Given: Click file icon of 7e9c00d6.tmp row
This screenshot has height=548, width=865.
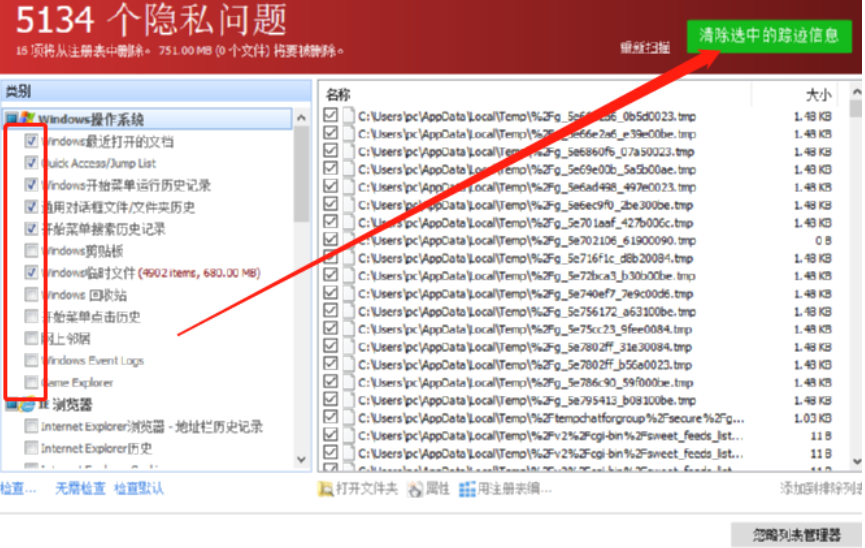Looking at the screenshot, I should pos(349,294).
